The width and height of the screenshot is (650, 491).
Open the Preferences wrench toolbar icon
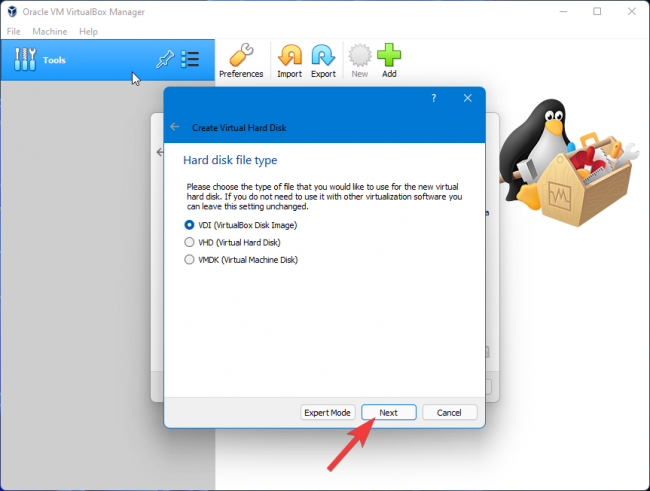coord(241,61)
